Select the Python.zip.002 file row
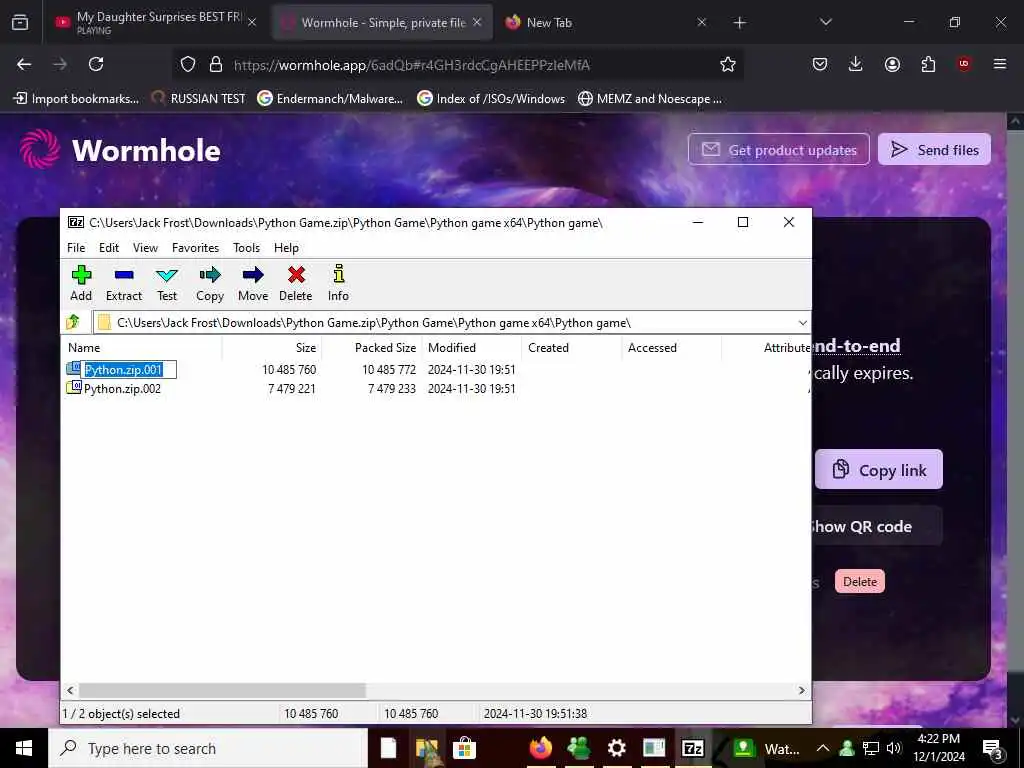The width and height of the screenshot is (1024, 768). pos(436,389)
